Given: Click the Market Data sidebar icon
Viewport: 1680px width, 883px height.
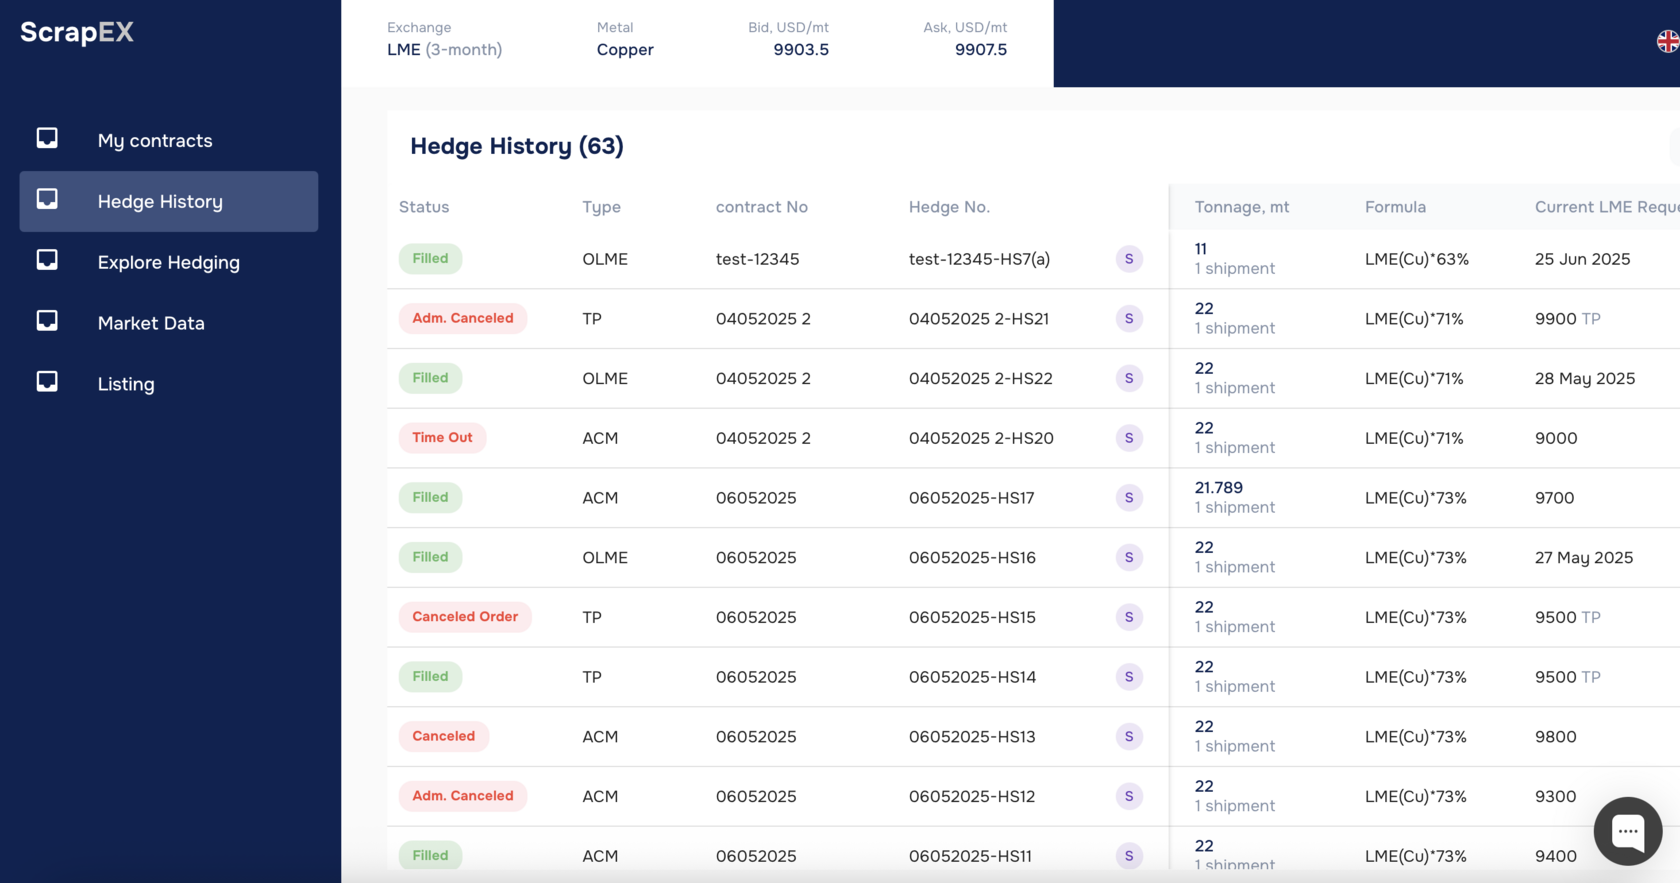Looking at the screenshot, I should tap(47, 322).
